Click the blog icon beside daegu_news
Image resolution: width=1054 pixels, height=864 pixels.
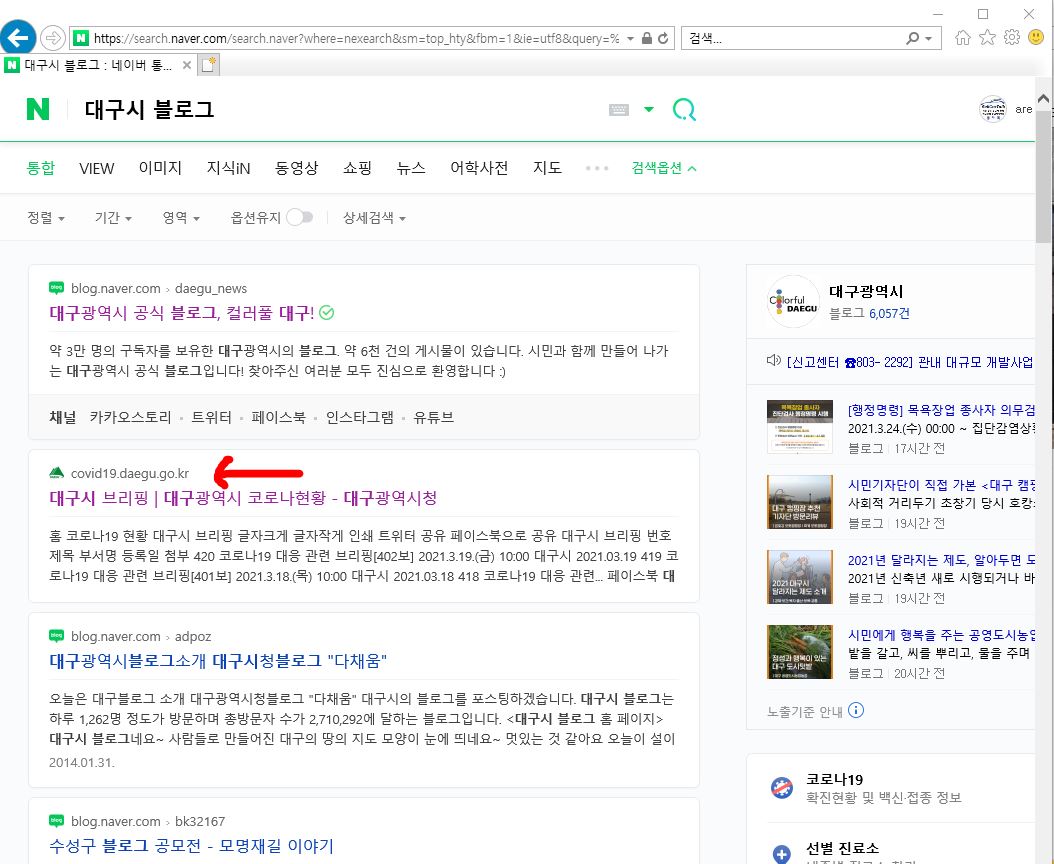[56, 288]
